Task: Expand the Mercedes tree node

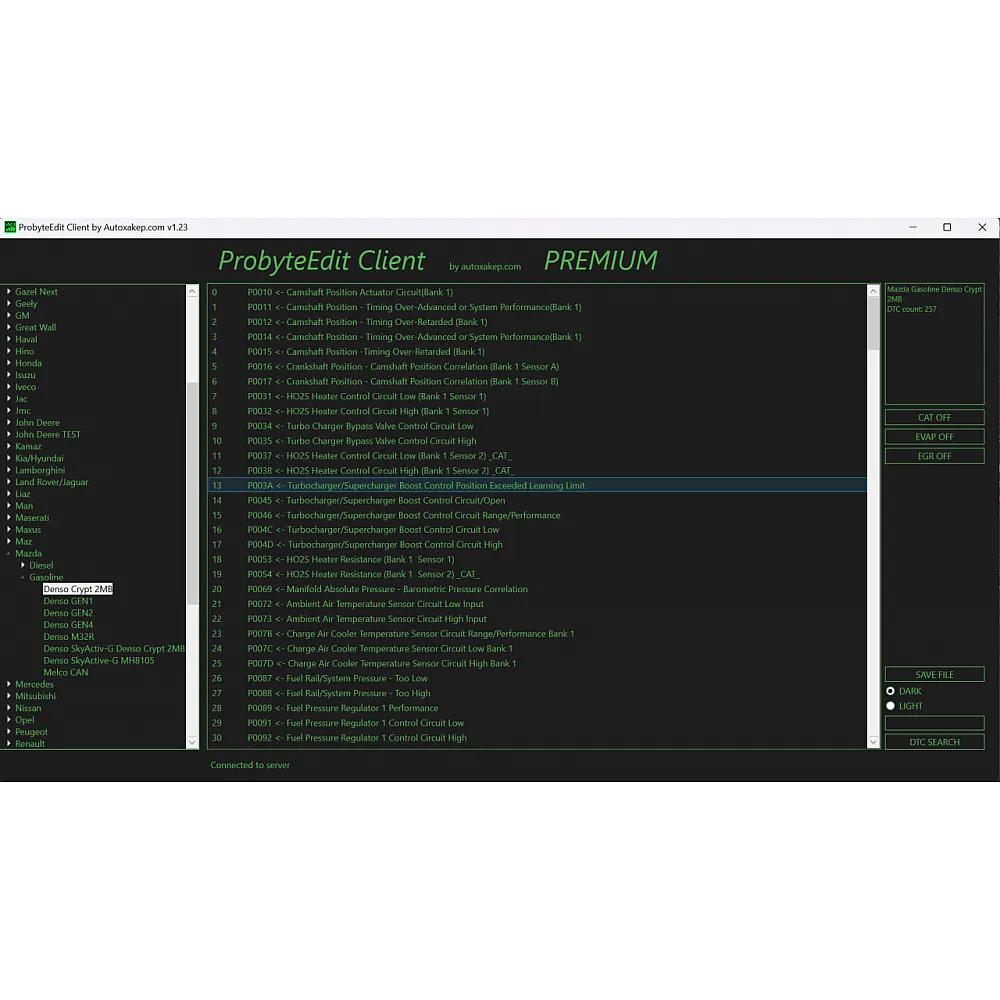Action: pyautogui.click(x=9, y=685)
